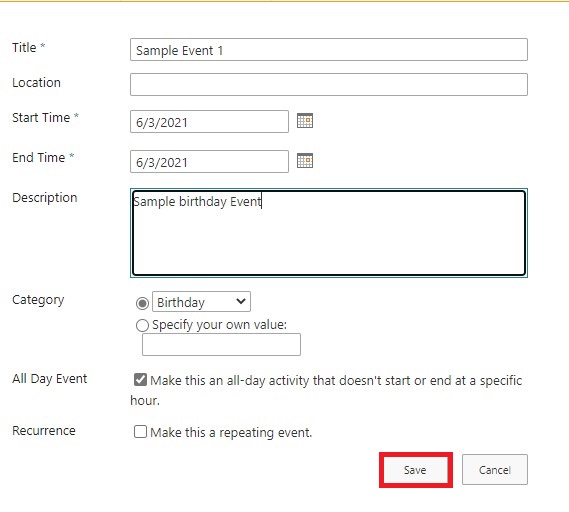Click inside the Description text area
The width and height of the screenshot is (569, 512).
point(329,233)
